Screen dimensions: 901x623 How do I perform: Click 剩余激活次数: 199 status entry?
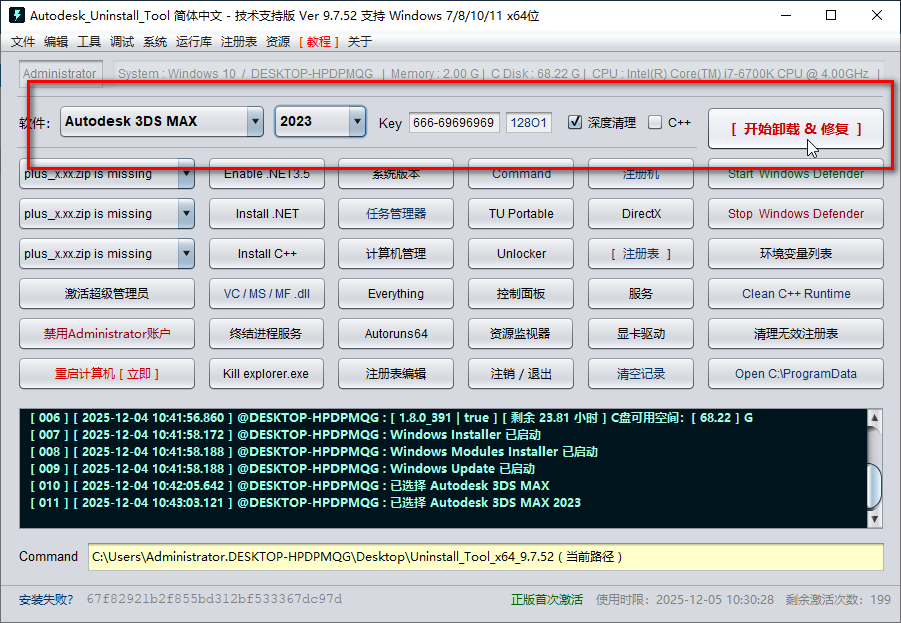[838, 599]
